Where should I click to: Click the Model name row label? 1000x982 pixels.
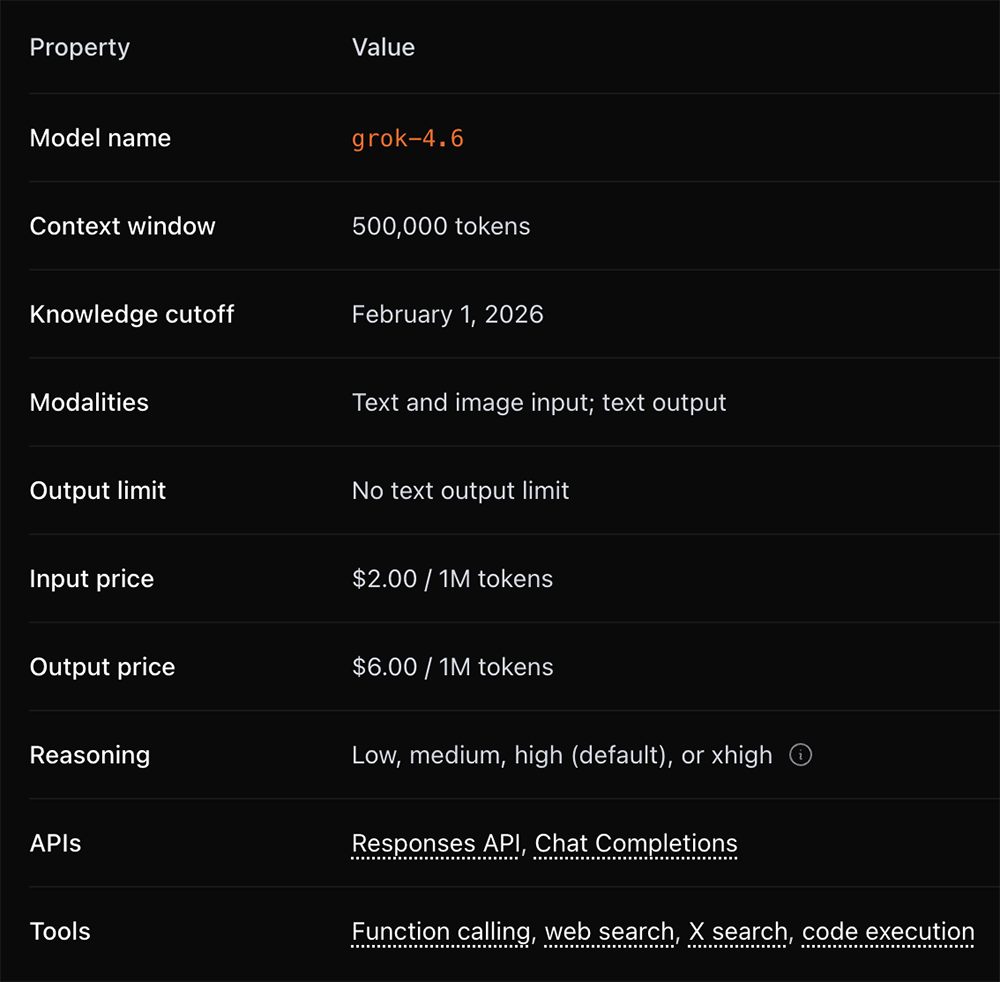100,138
